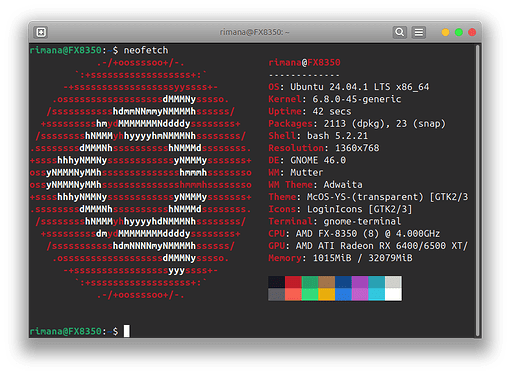The image size is (510, 375).
Task: Click the 'CPU: AMD FX-8350 (8) @ 4.000GHz' line
Action: [354, 234]
